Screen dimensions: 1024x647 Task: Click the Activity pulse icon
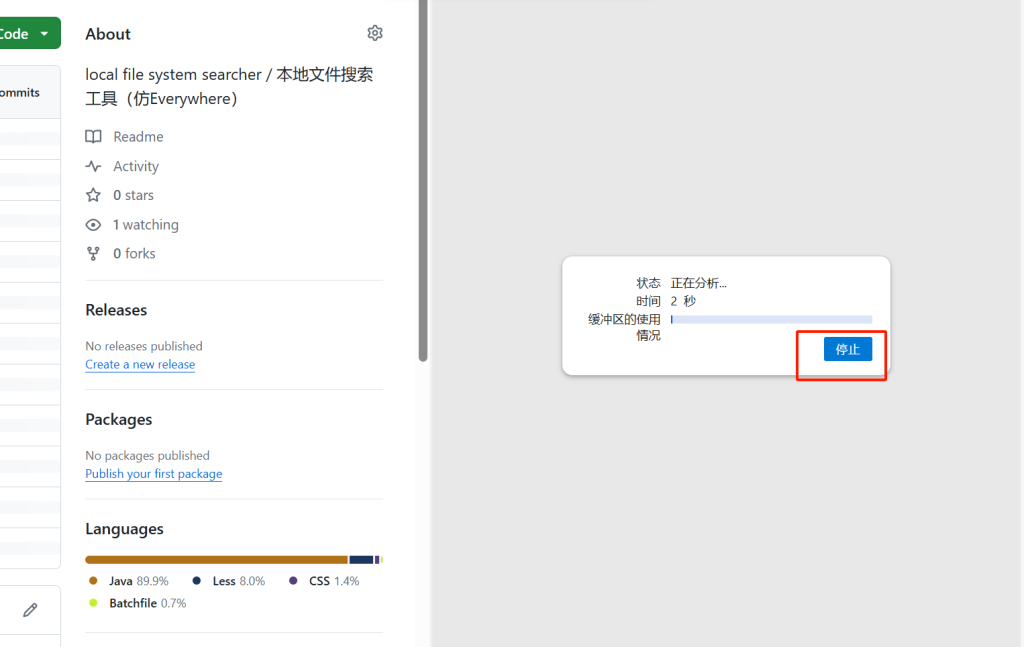(93, 167)
